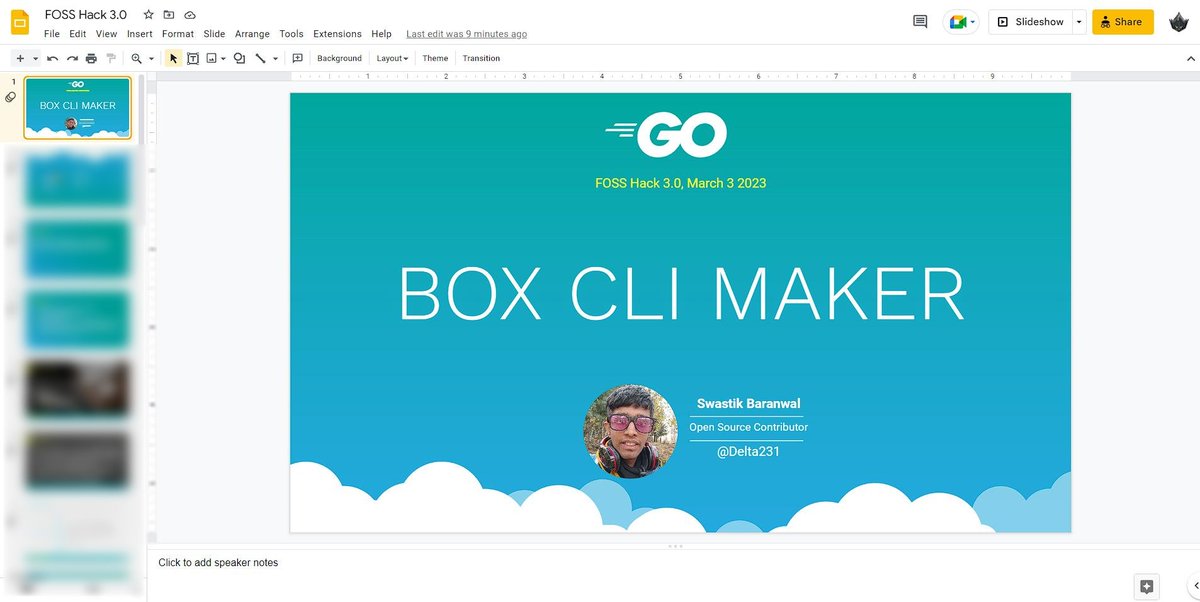Expand the zoom level dropdown arrow
This screenshot has height=602, width=1200.
point(150,59)
